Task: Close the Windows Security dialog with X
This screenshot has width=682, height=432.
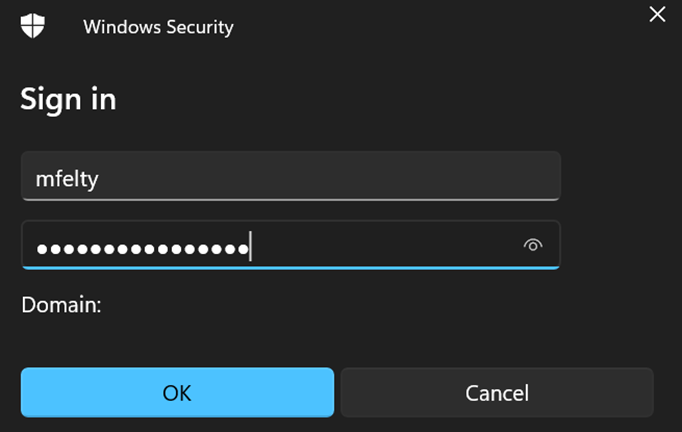Action: point(657,14)
